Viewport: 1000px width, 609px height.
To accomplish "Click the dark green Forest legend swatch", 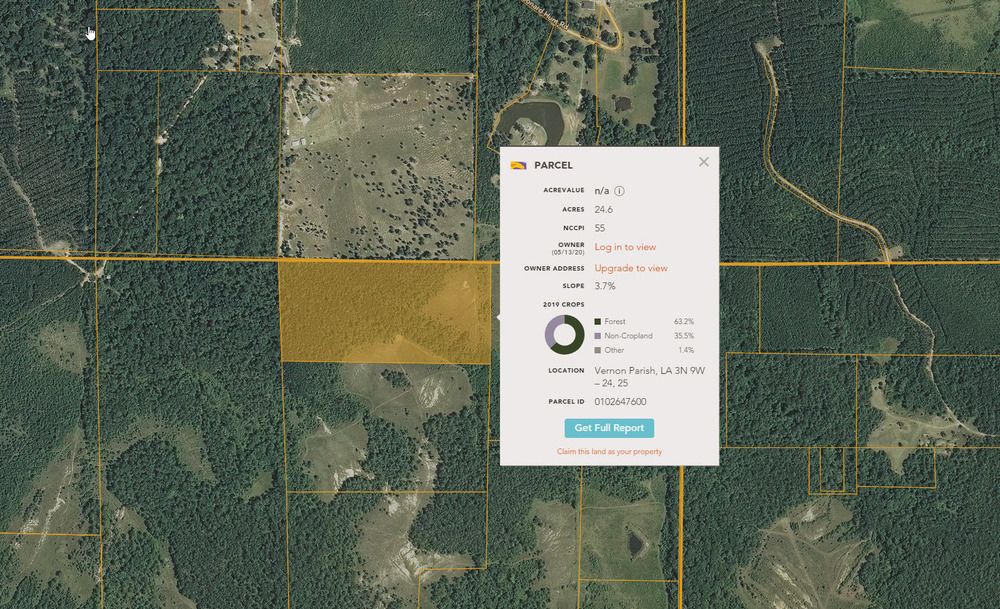I will click(x=598, y=322).
